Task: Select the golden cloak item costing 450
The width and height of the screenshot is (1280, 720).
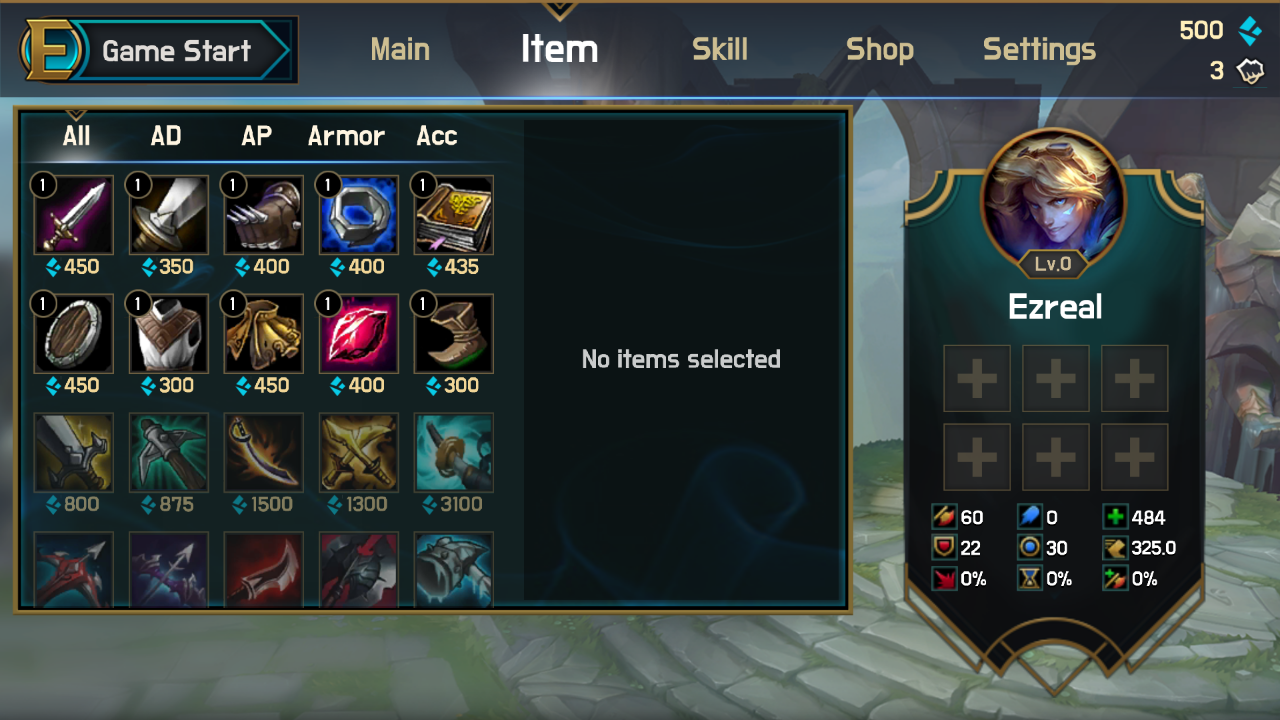Action: [x=264, y=333]
